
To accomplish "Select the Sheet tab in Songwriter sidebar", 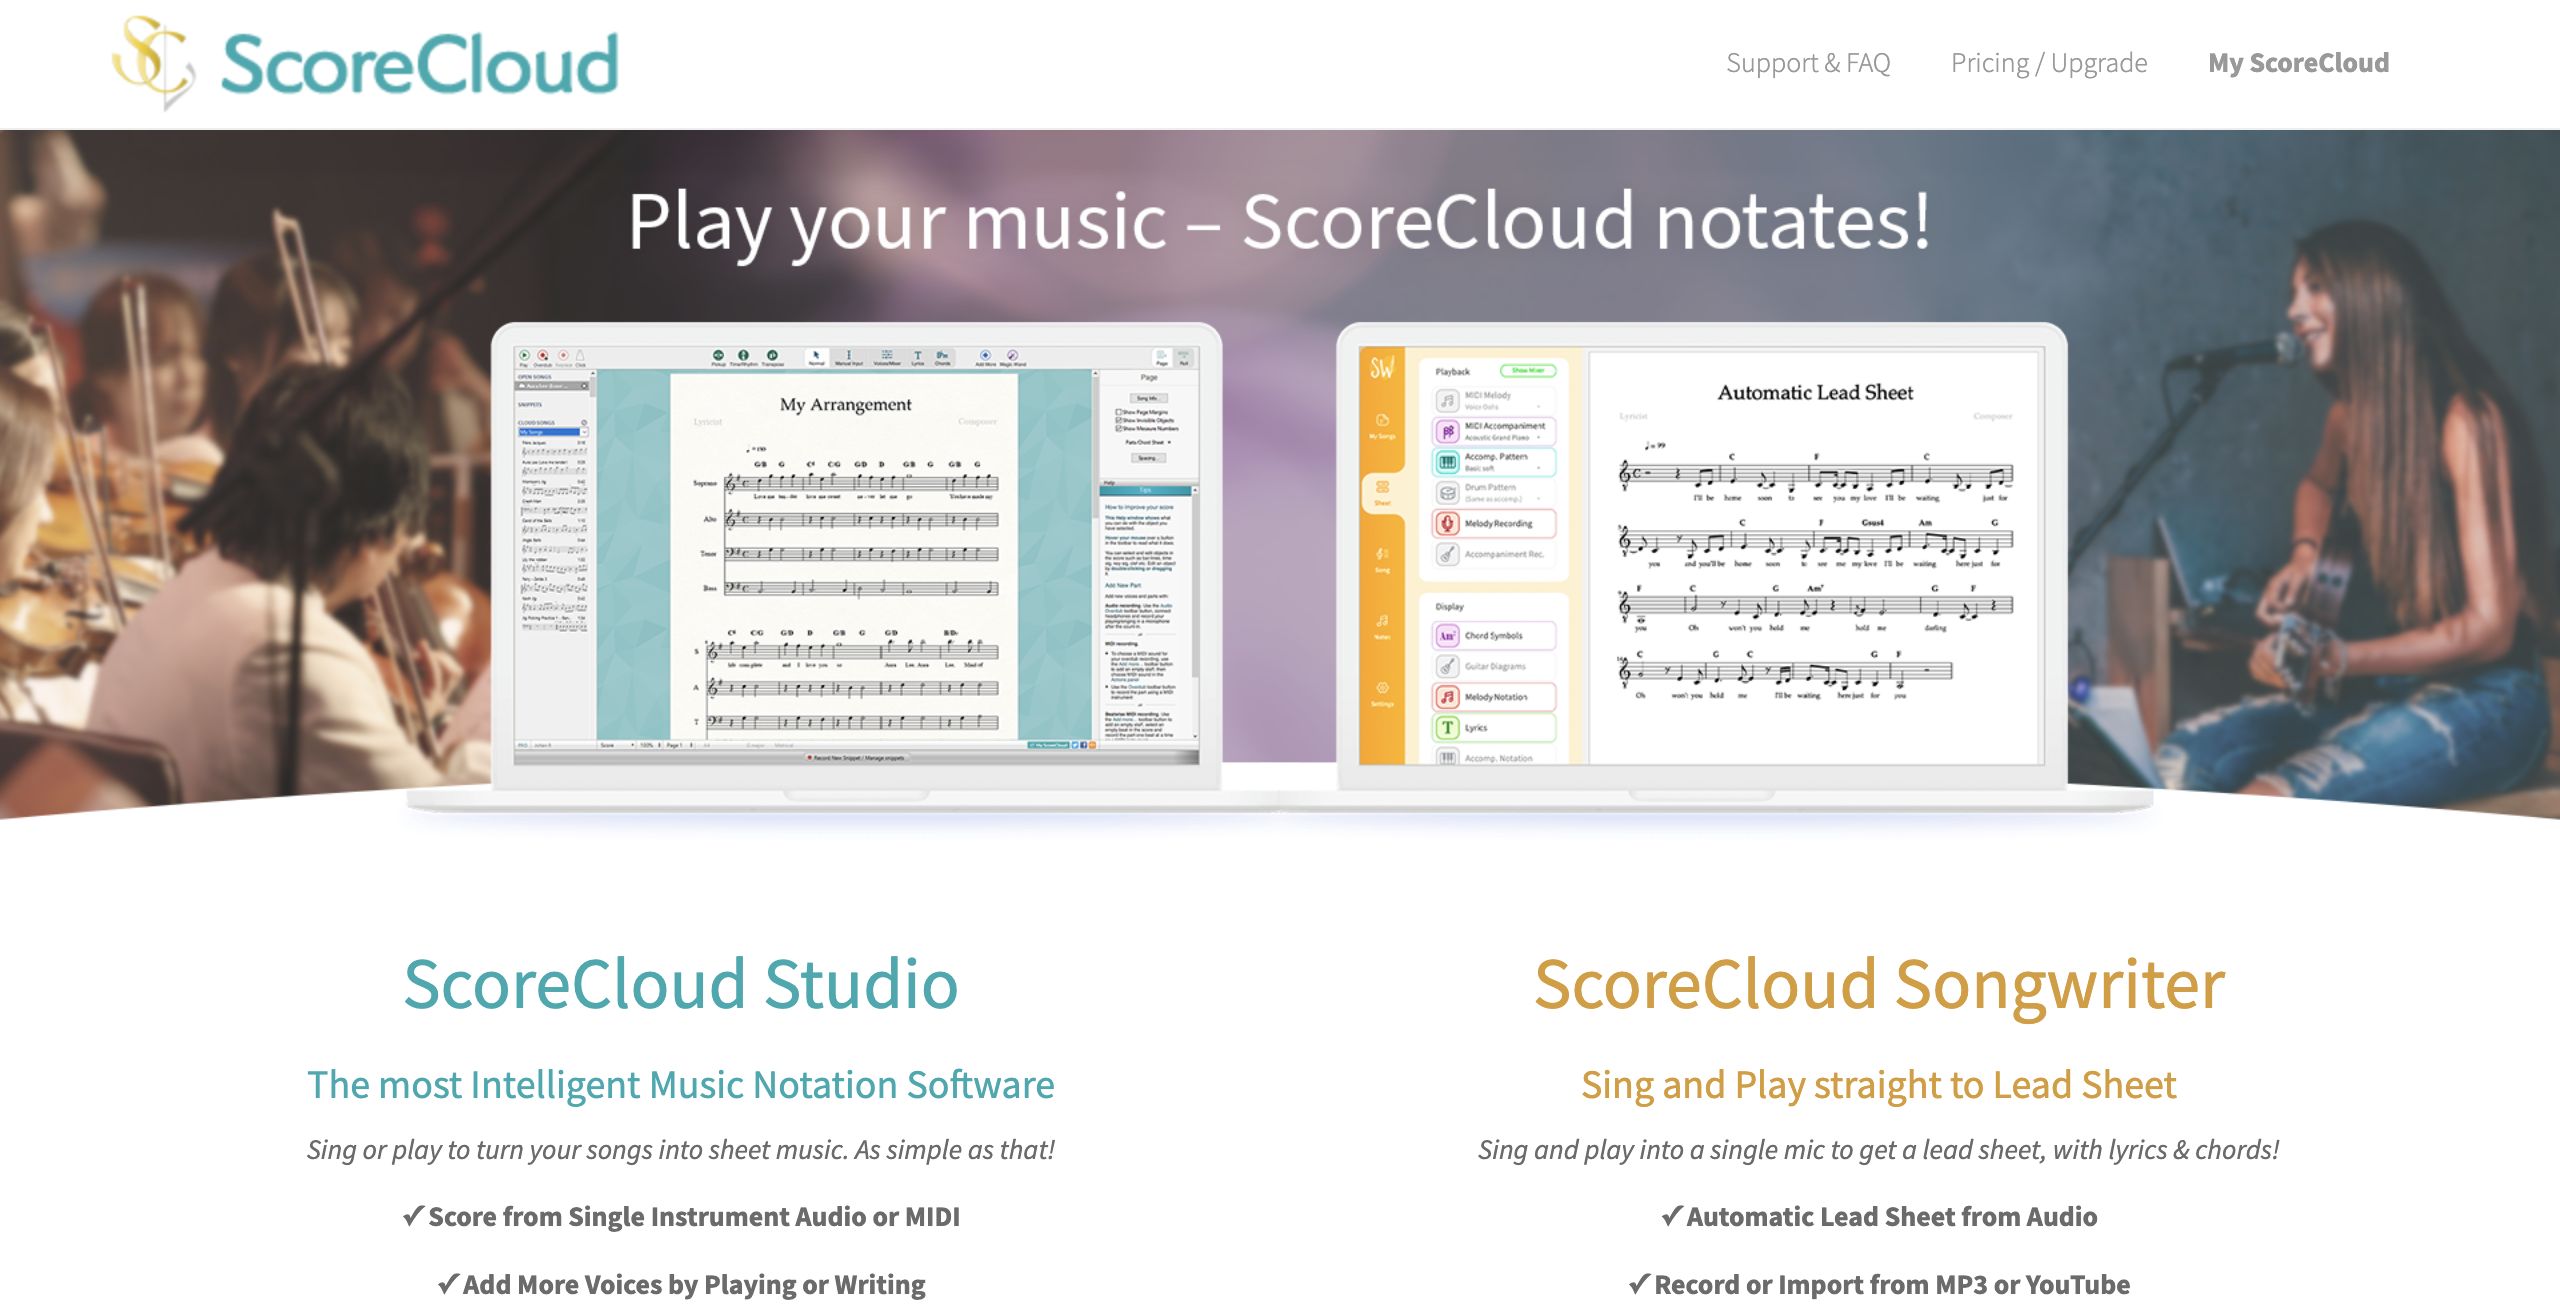I will tap(1382, 493).
